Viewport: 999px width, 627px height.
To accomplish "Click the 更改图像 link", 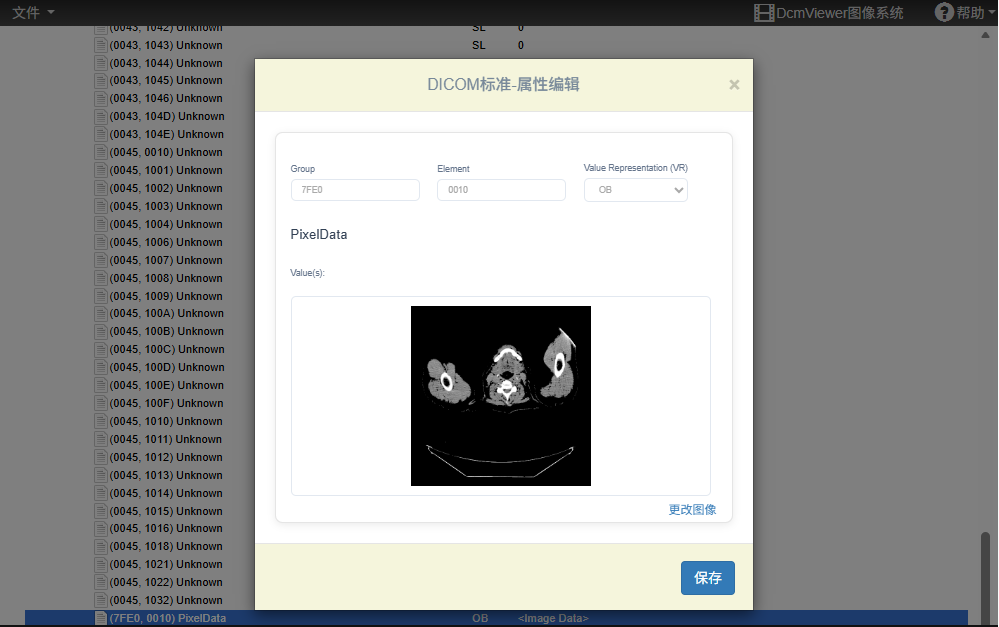I will tap(692, 509).
